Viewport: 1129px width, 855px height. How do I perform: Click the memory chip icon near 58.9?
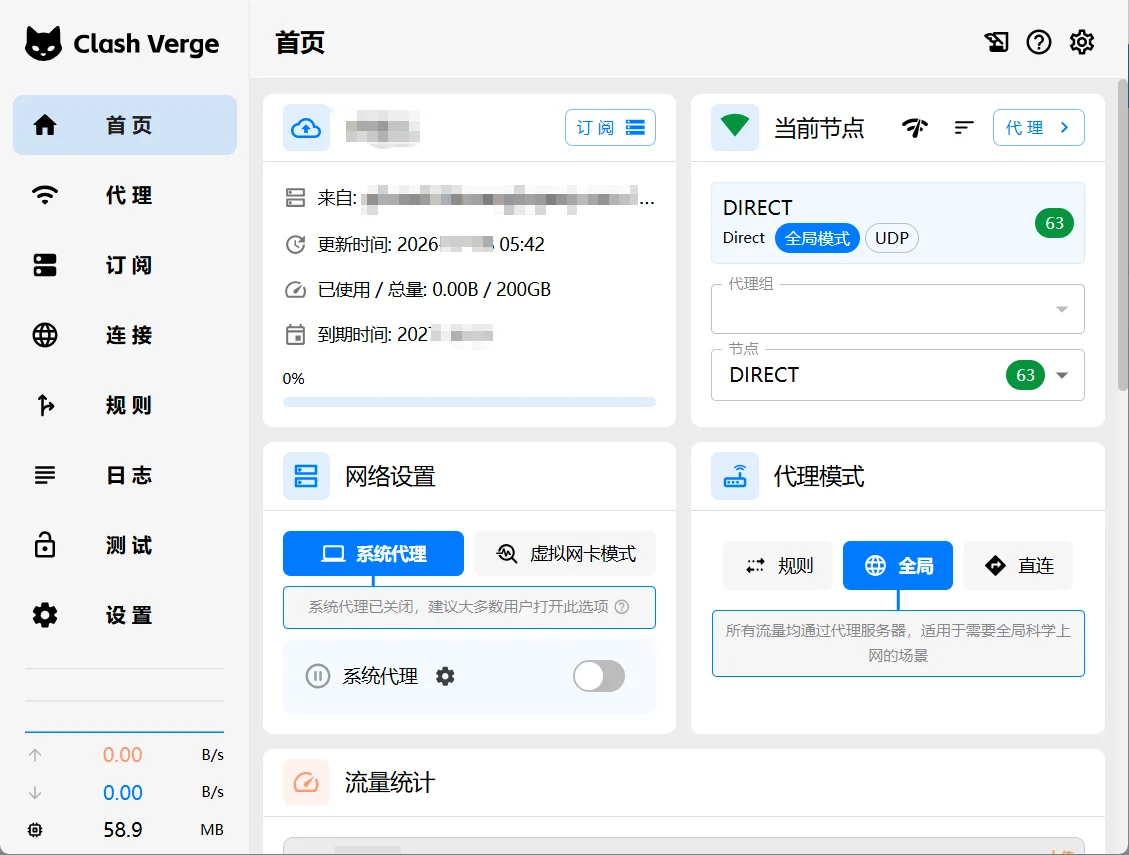35,830
